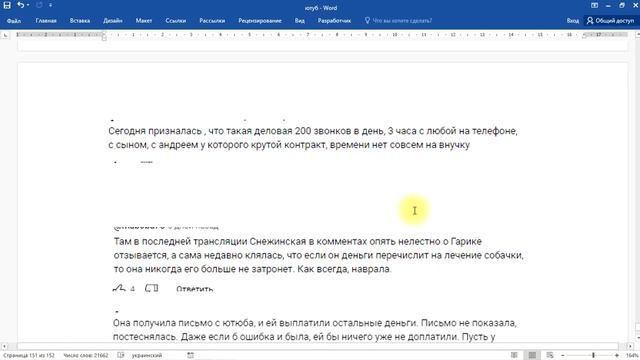Screen dimensions: 640x360
Task: Switch to the Вид tab
Action: (300, 20)
